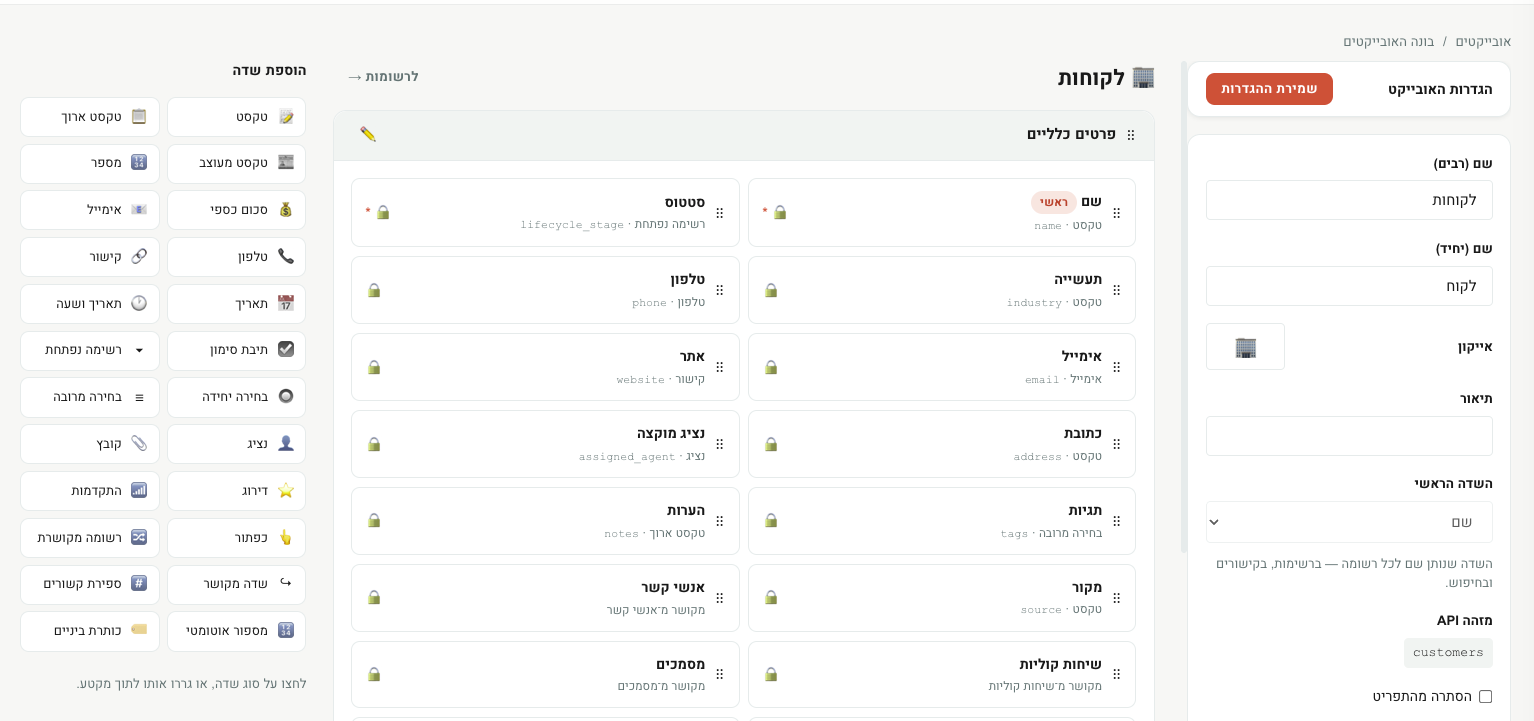This screenshot has height=721, width=1534.
Task: Add a קובץ paperclip field type
Action: [90, 444]
